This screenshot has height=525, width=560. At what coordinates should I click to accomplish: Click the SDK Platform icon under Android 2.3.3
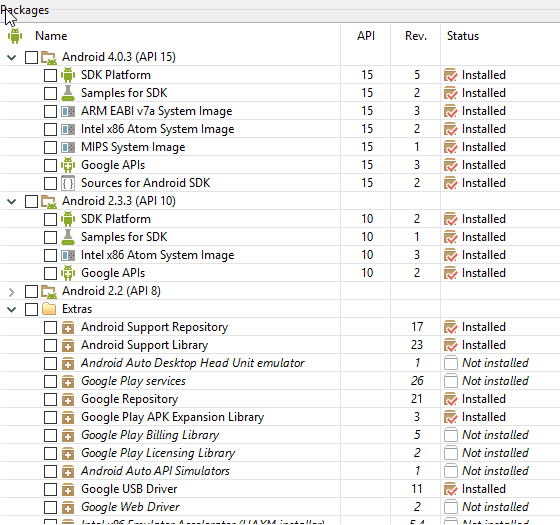tap(68, 219)
